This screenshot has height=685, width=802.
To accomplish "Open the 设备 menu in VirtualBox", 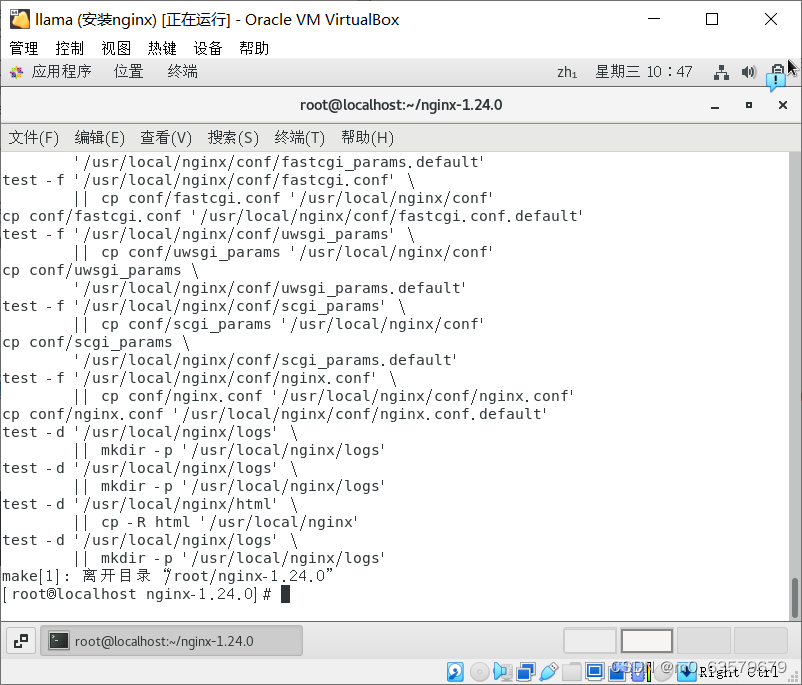I will click(x=207, y=47).
